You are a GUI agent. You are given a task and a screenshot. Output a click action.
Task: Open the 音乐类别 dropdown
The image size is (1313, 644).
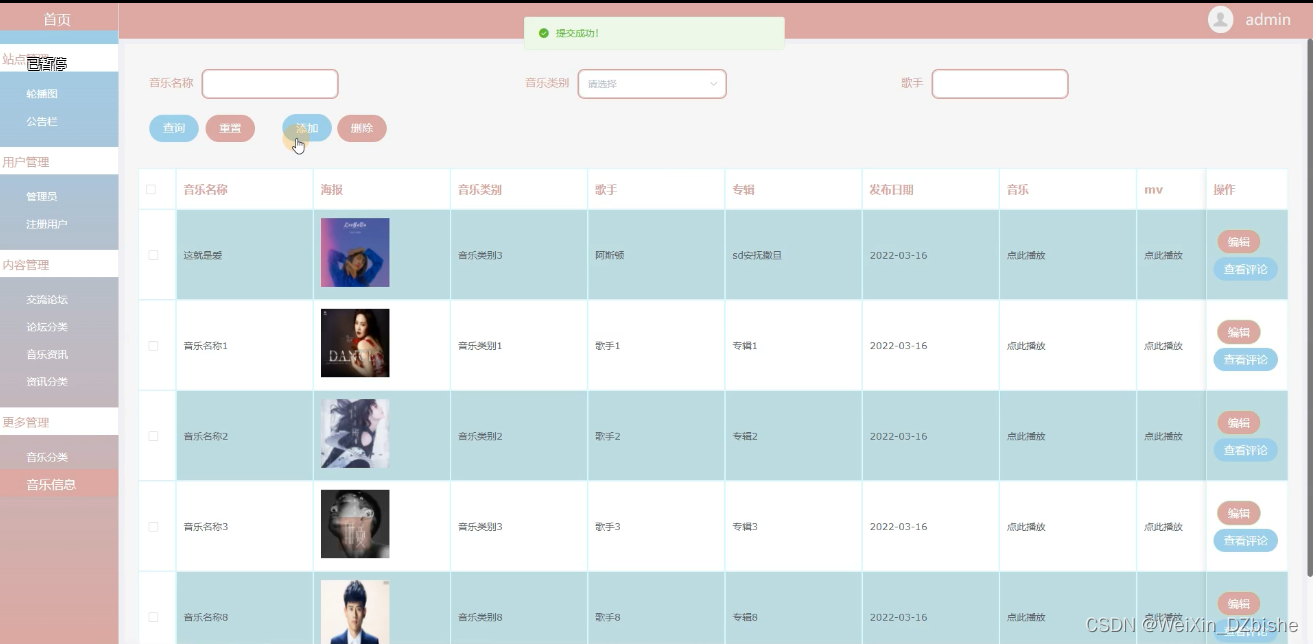(x=652, y=84)
